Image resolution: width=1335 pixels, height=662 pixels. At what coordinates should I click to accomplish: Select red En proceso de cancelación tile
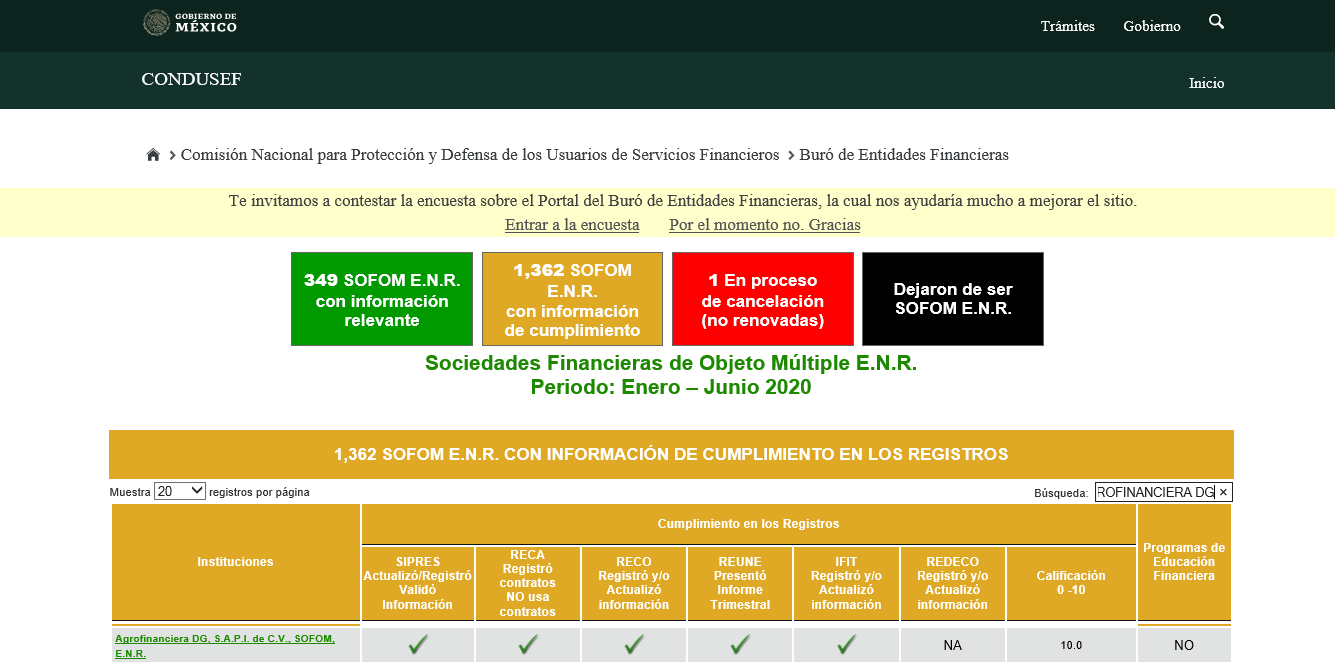click(762, 299)
